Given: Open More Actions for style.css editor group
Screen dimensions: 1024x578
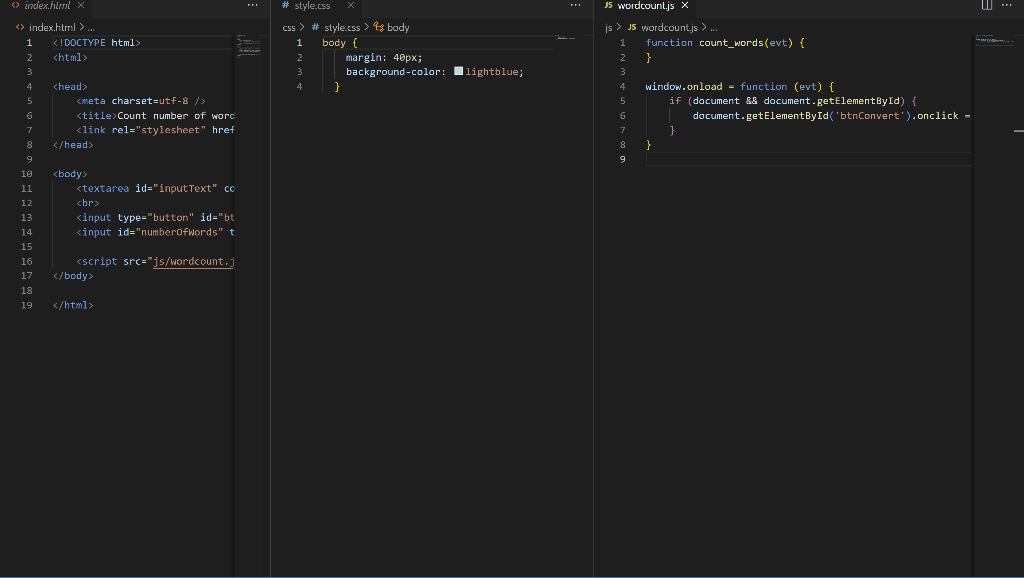Looking at the screenshot, I should pyautogui.click(x=575, y=5).
